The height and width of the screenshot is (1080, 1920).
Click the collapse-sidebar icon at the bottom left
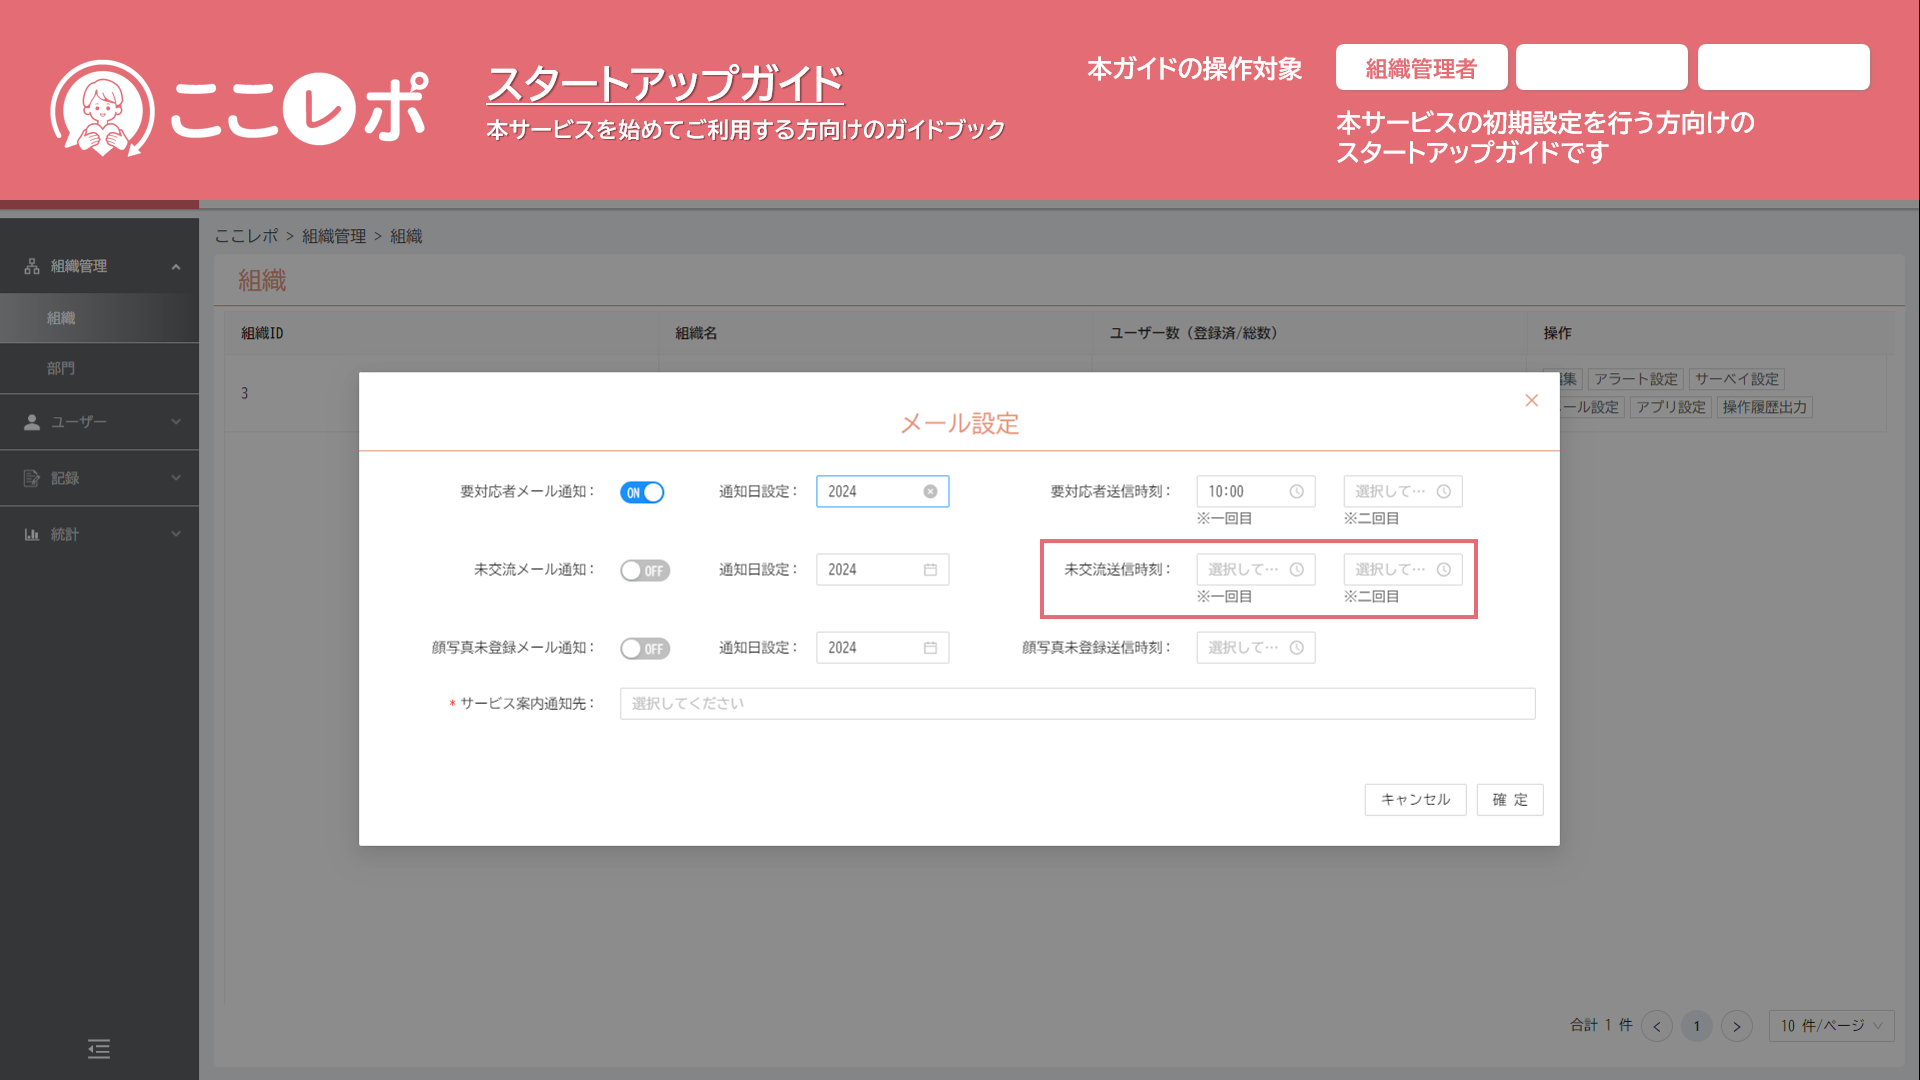(98, 1048)
